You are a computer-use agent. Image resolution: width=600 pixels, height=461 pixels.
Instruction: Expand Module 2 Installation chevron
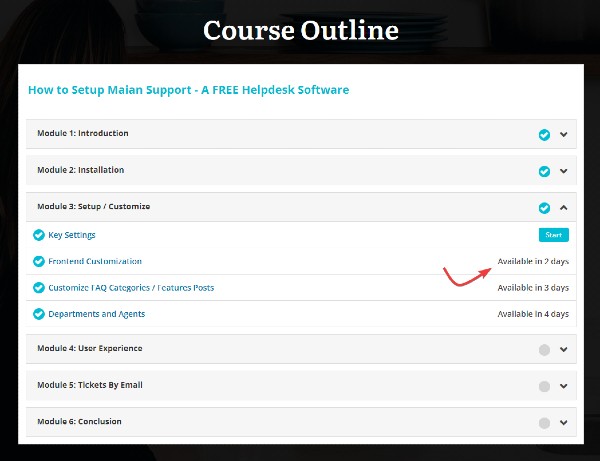pos(564,171)
